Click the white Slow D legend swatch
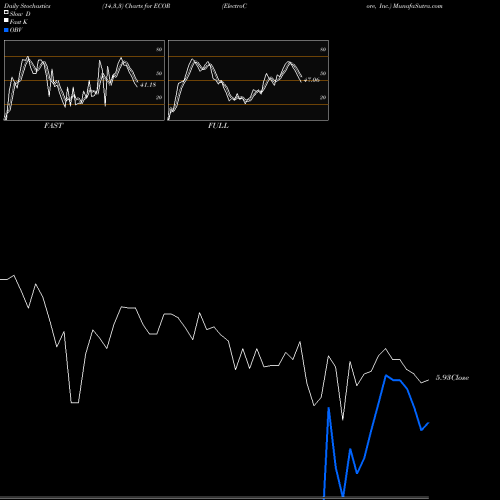The width and height of the screenshot is (500, 500). 6,13
